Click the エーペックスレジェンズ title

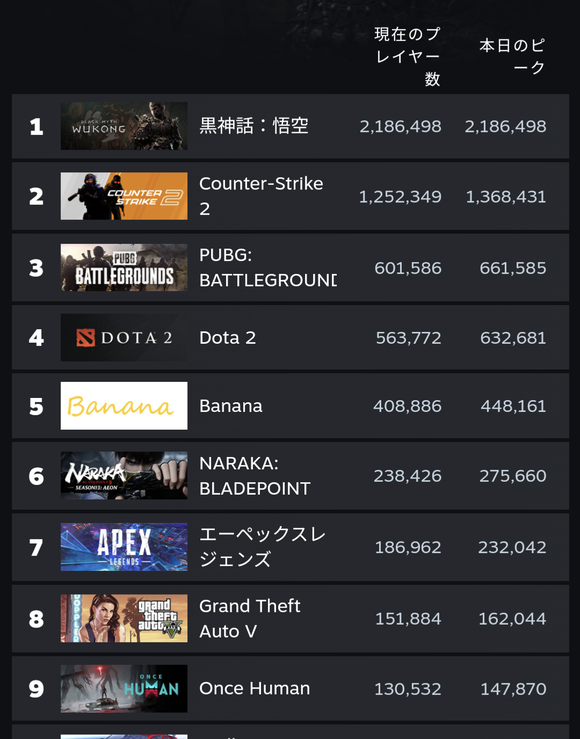[262, 547]
